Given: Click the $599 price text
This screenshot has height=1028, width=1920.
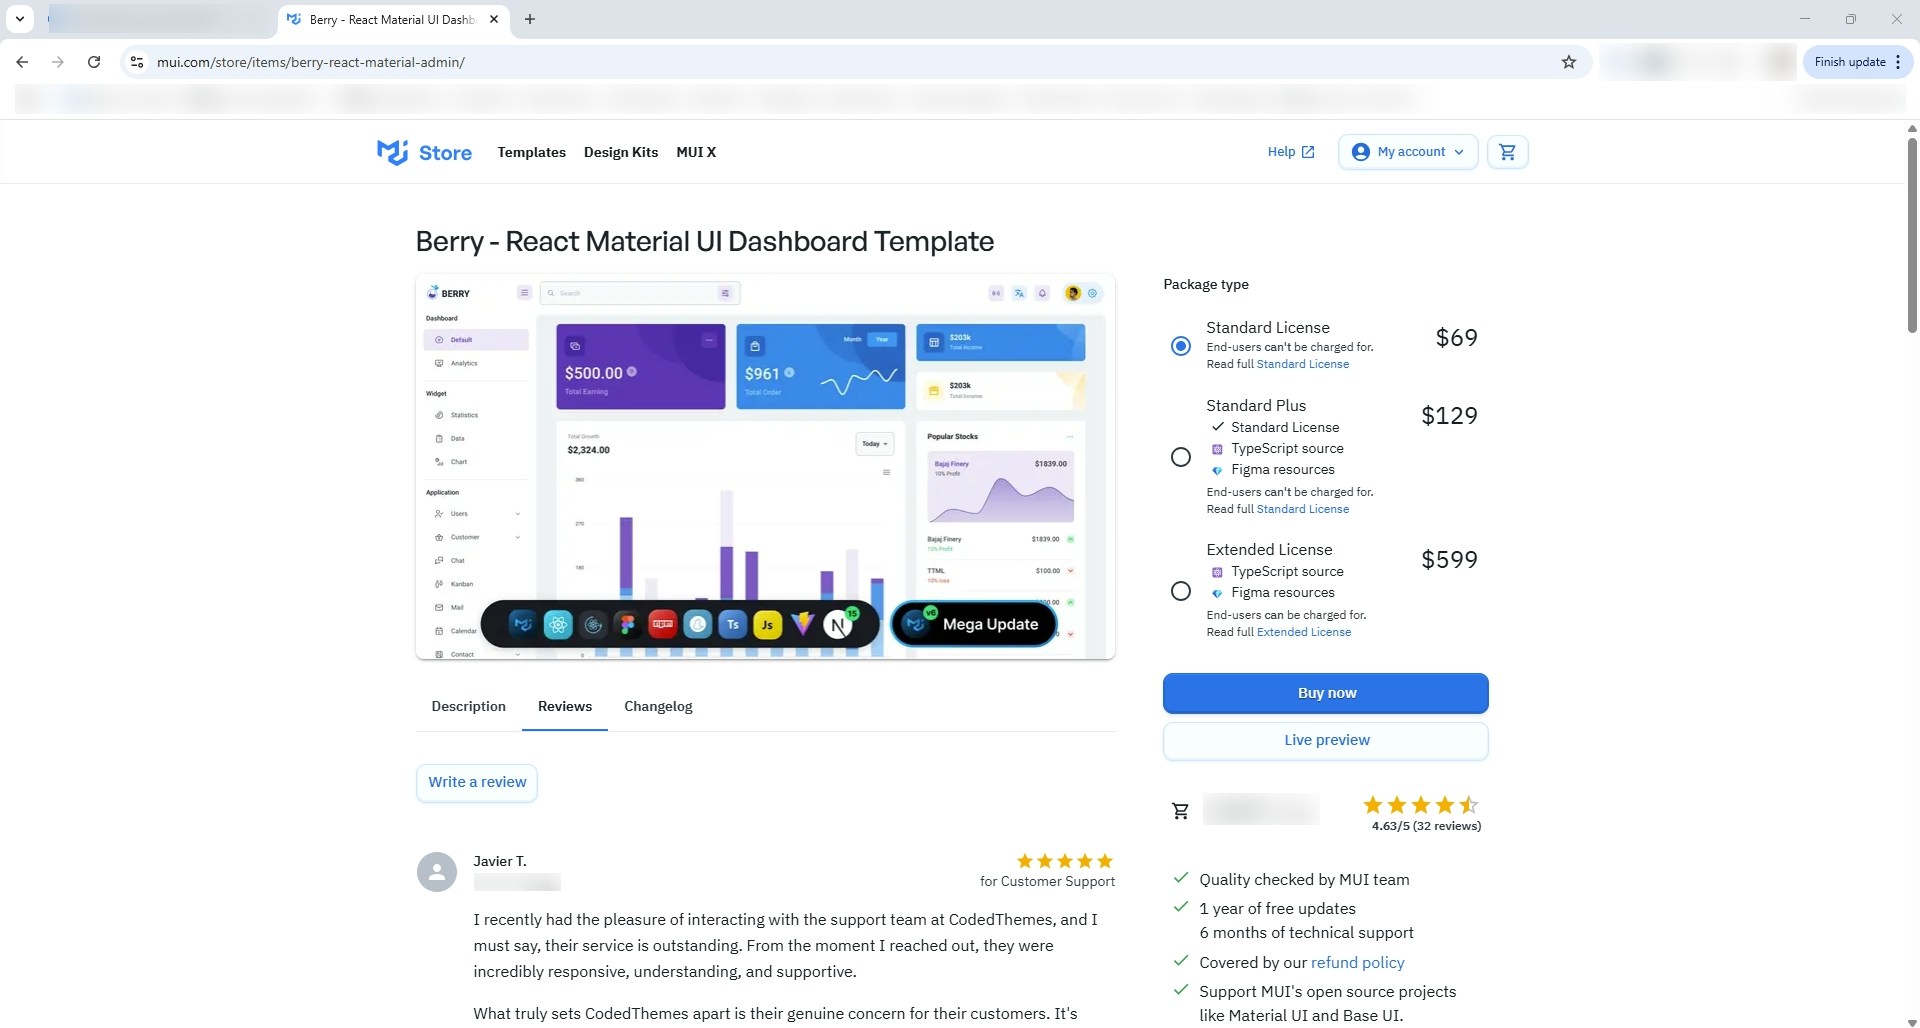Looking at the screenshot, I should [x=1449, y=560].
